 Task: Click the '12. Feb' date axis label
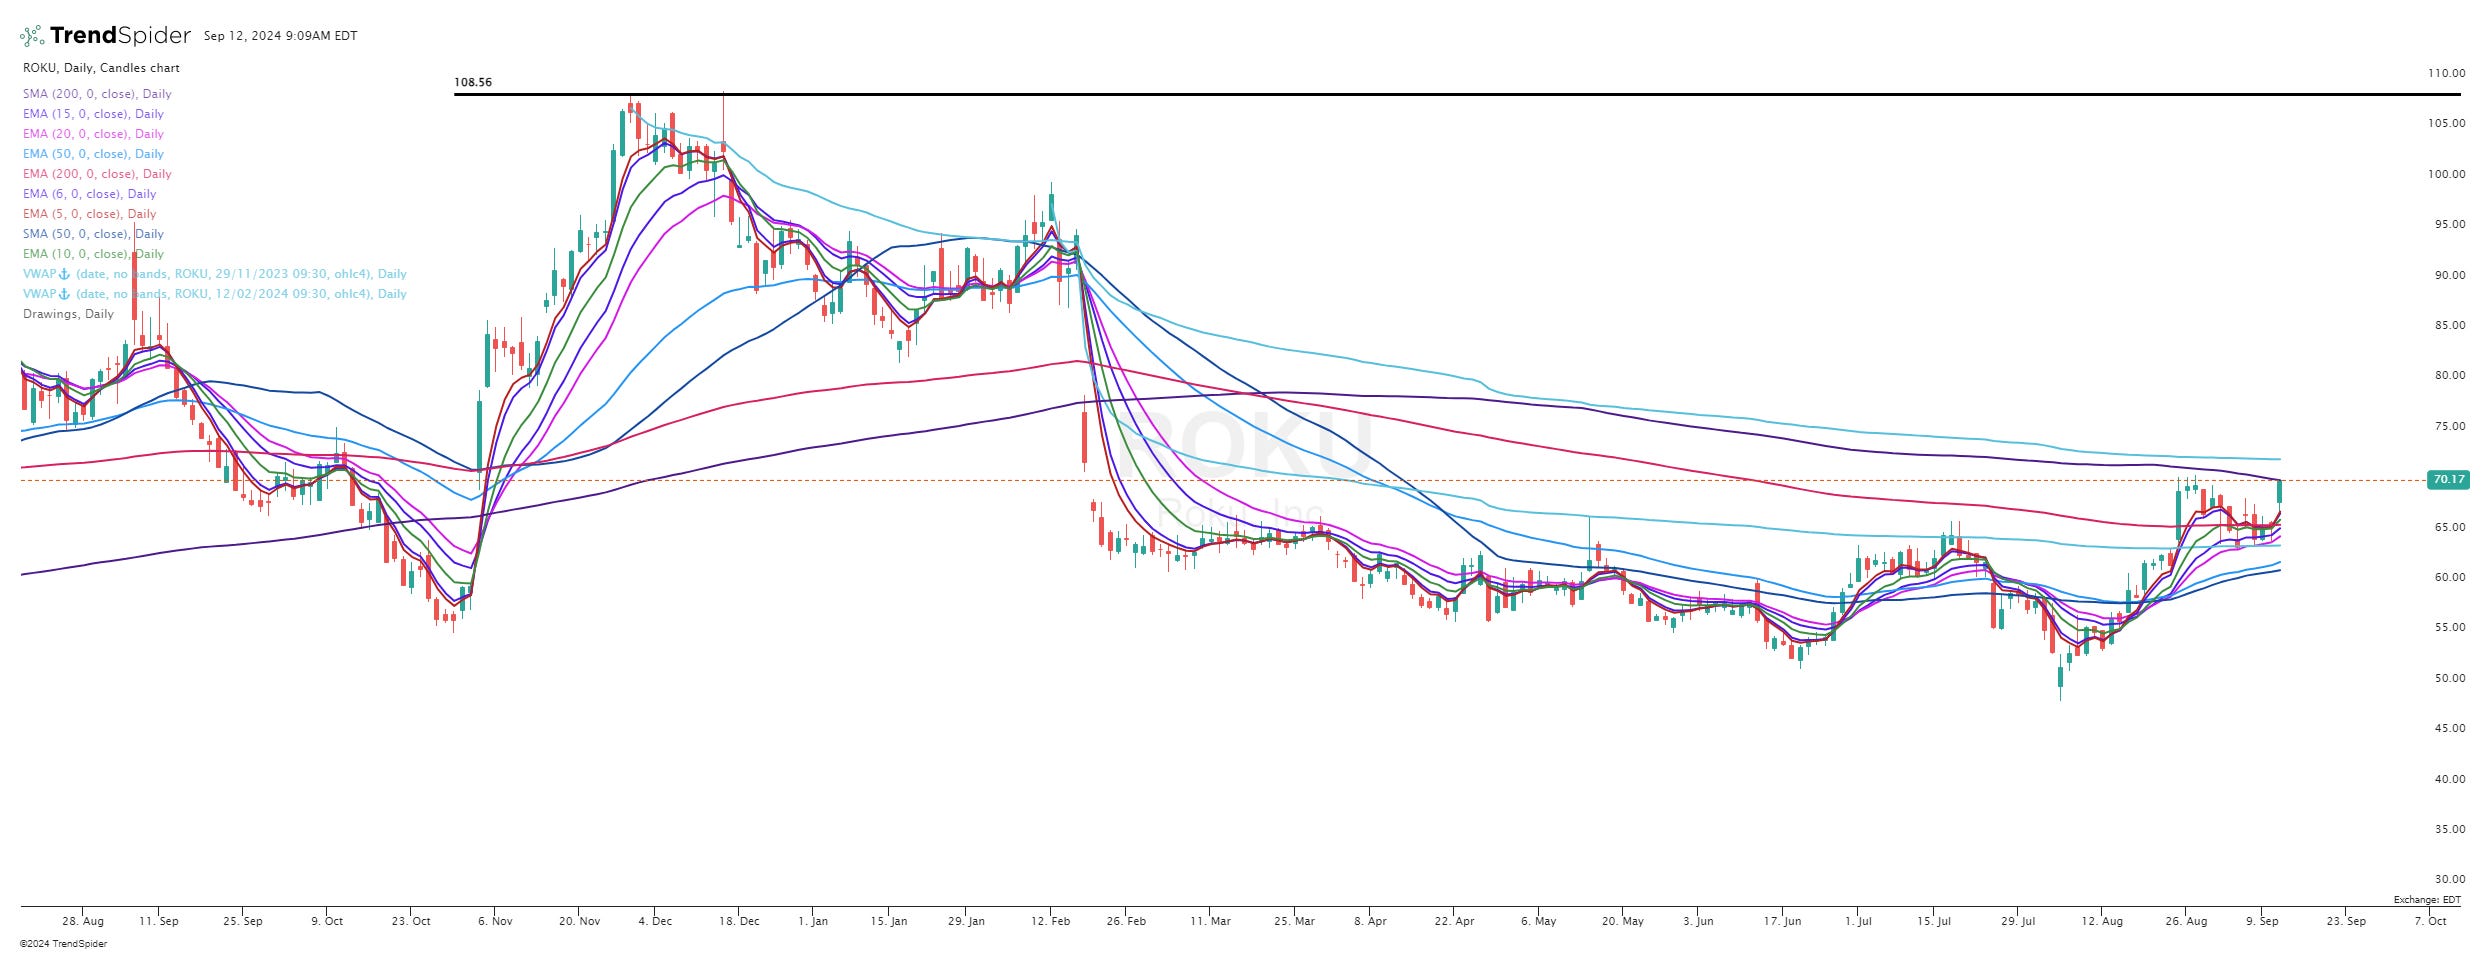(1050, 921)
